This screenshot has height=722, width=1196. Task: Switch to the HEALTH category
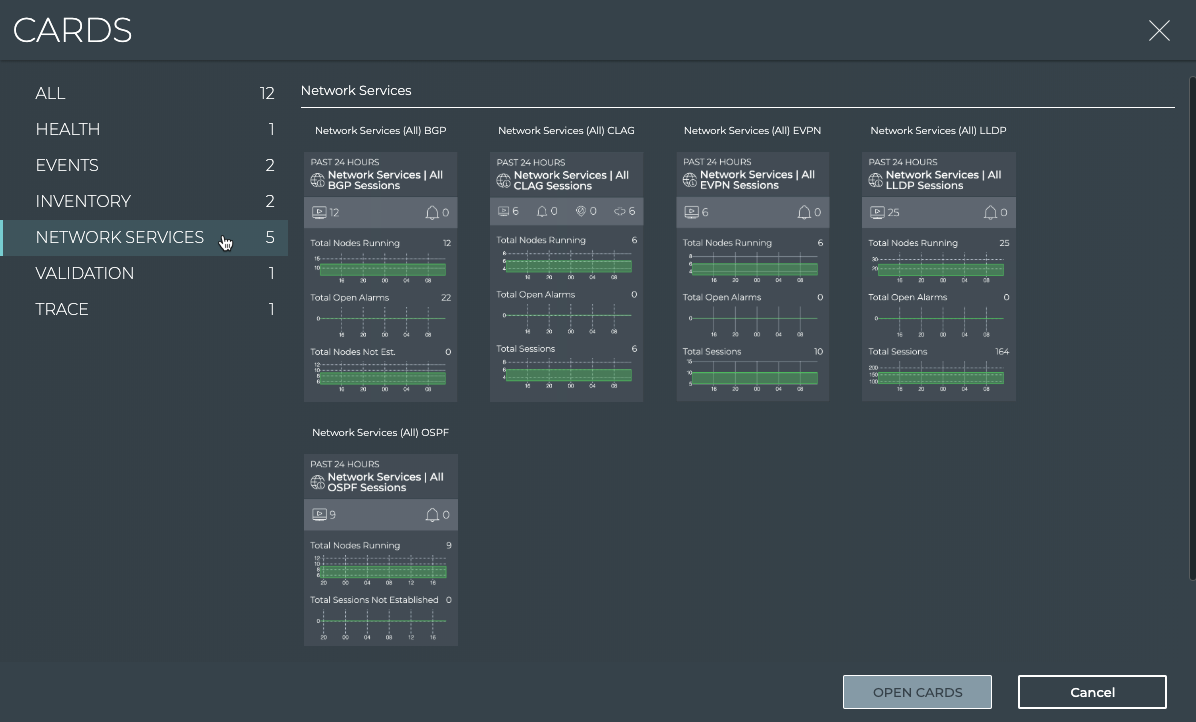click(67, 129)
